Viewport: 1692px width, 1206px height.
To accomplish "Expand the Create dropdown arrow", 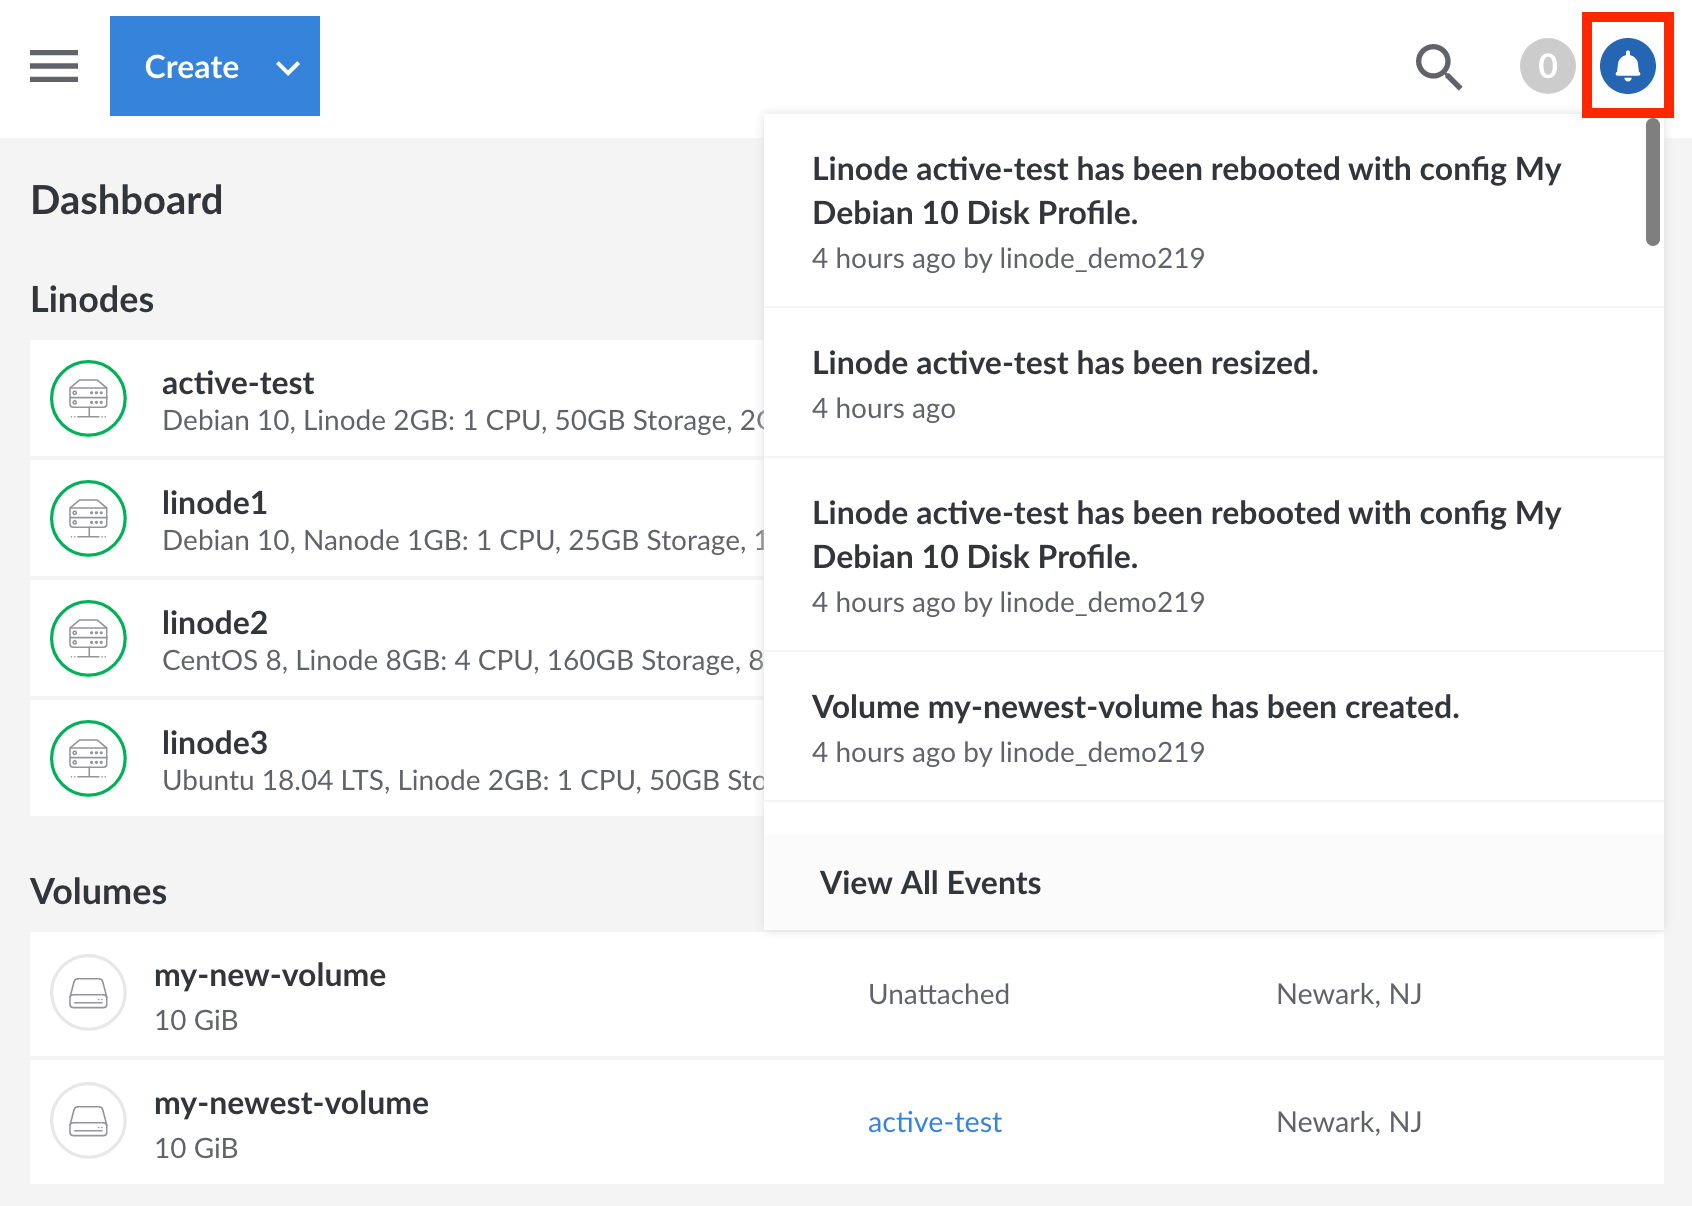I will [288, 68].
